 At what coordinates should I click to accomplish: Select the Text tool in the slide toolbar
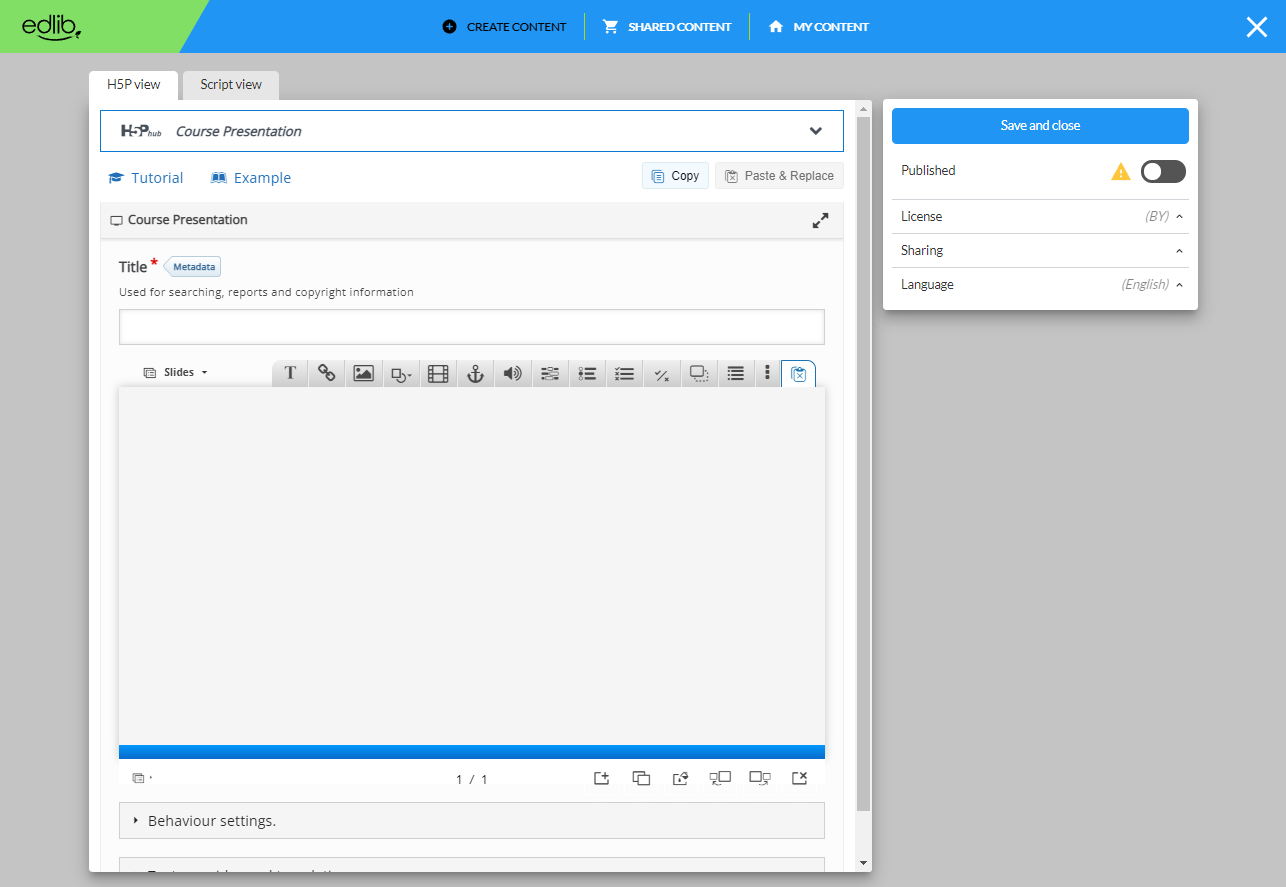(x=290, y=373)
